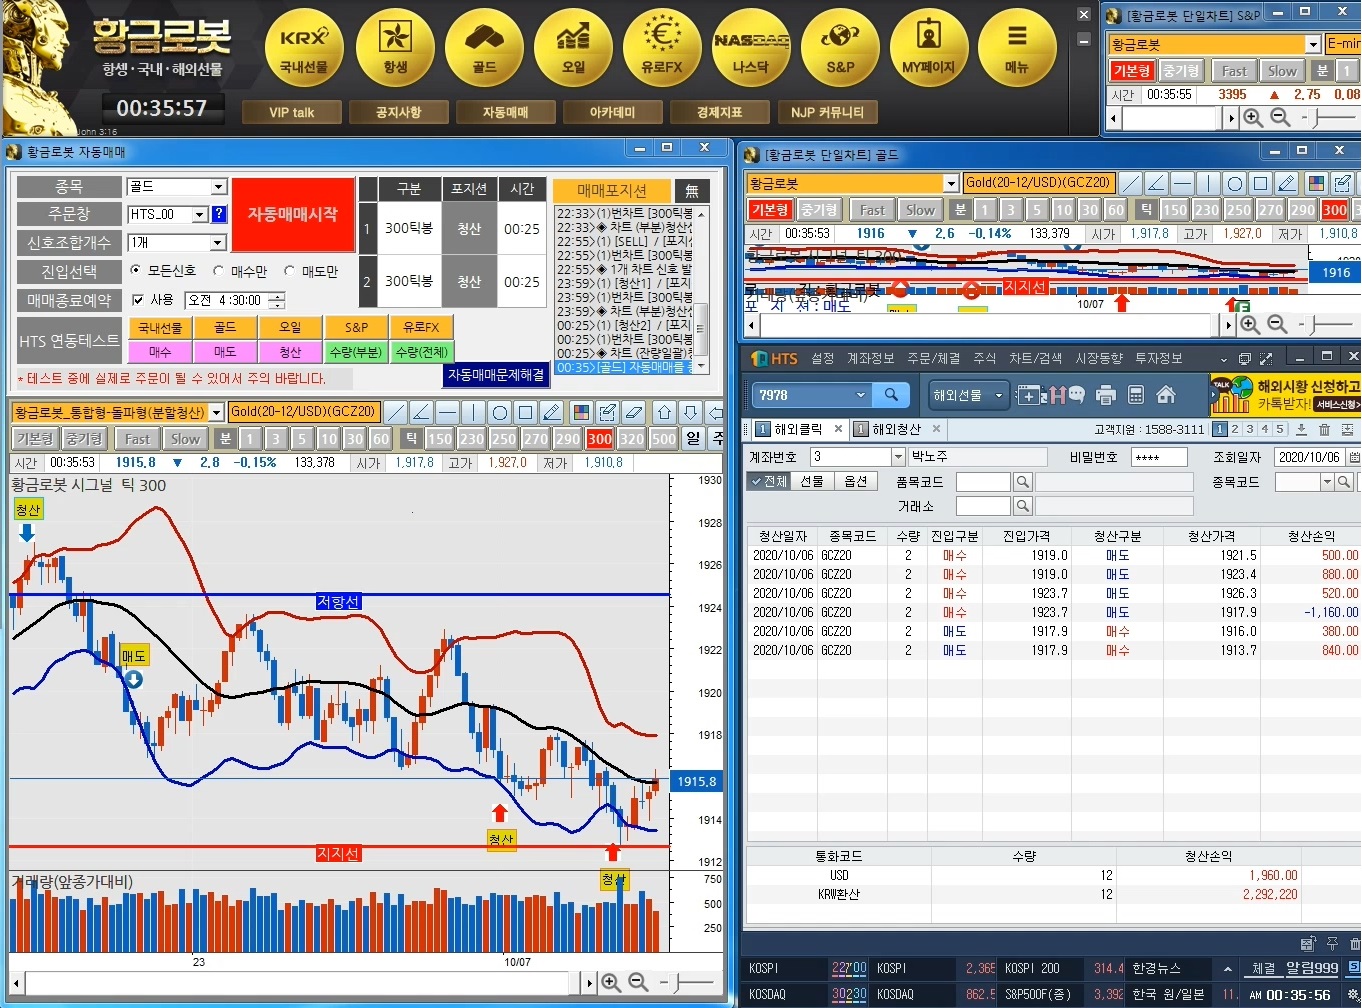Click the up arrow icon in main chart toolbar

[664, 412]
